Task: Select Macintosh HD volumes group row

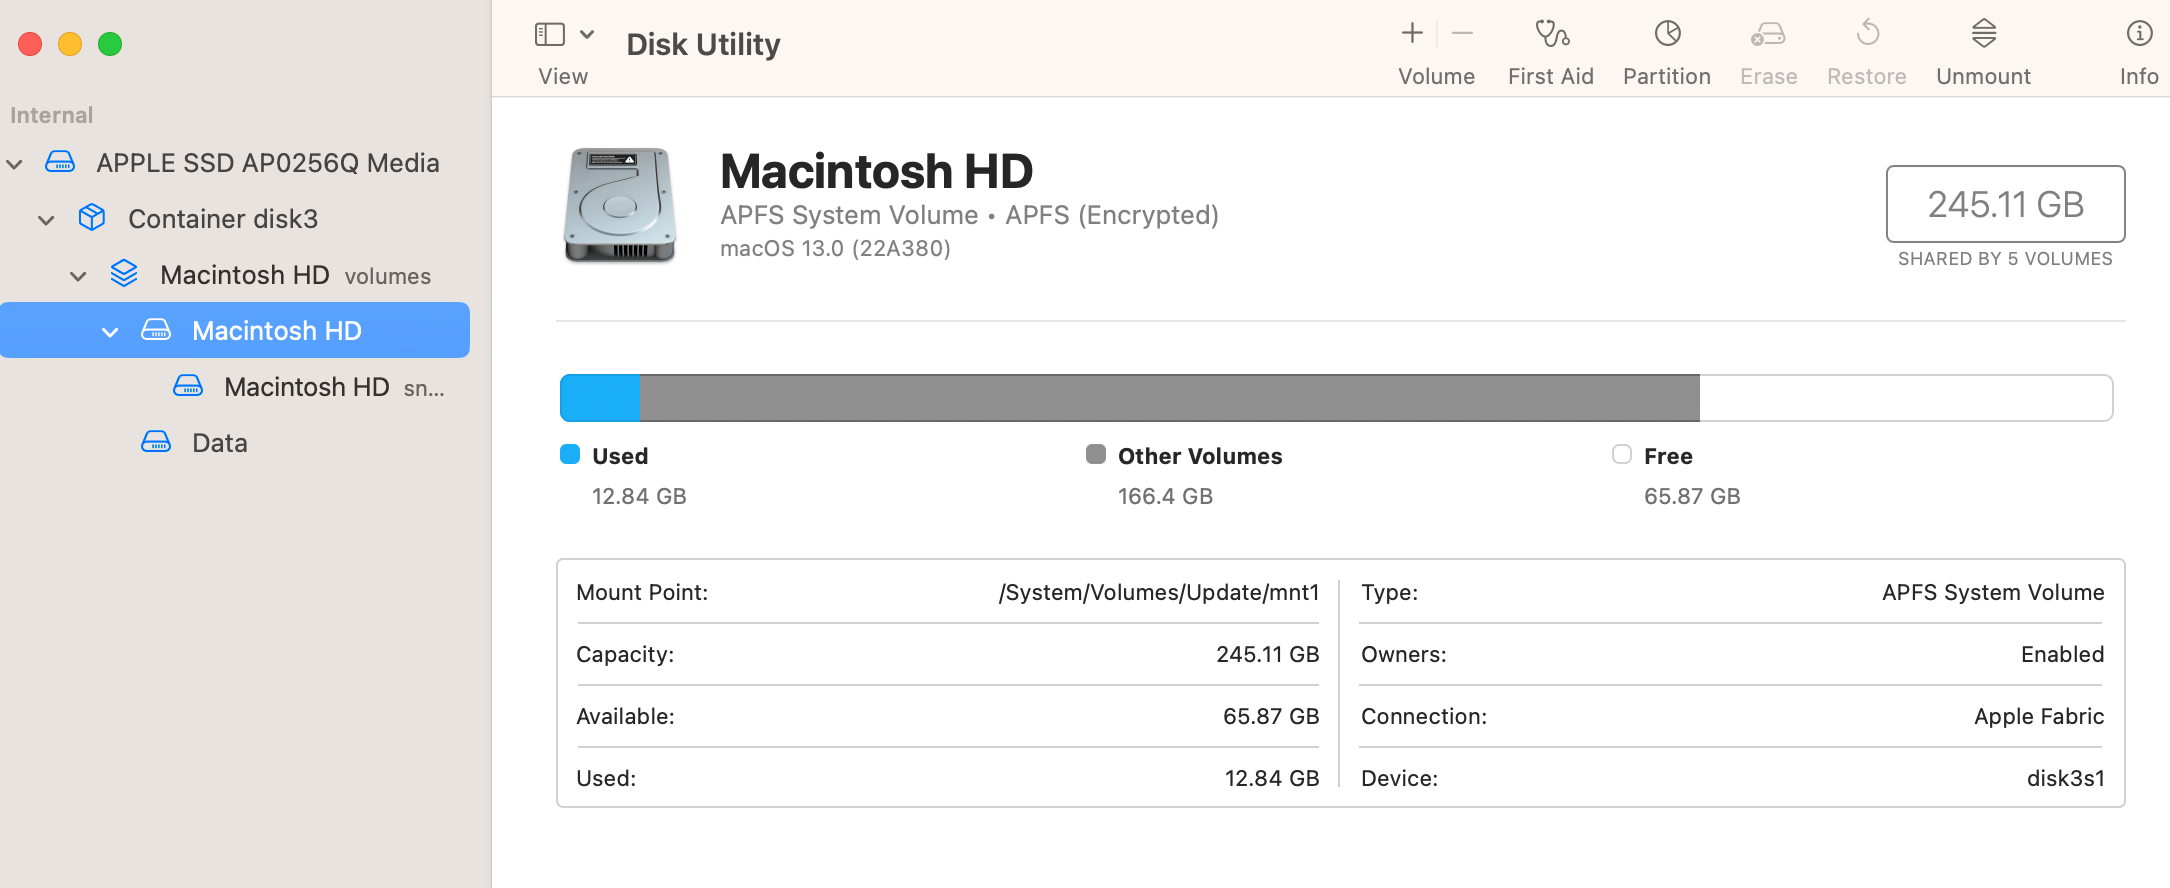Action: tap(235, 274)
